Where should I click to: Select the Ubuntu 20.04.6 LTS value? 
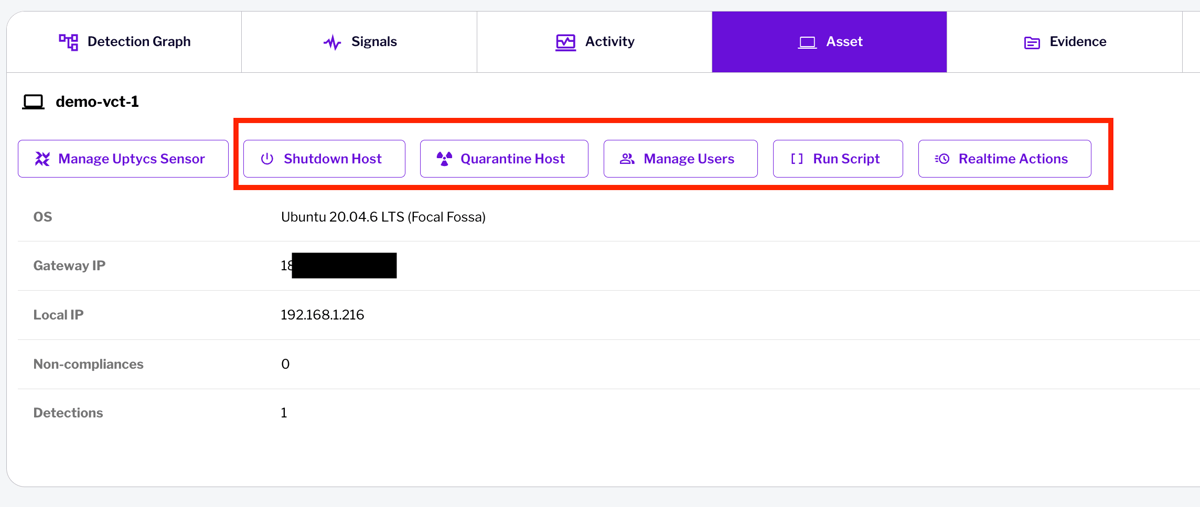[383, 217]
